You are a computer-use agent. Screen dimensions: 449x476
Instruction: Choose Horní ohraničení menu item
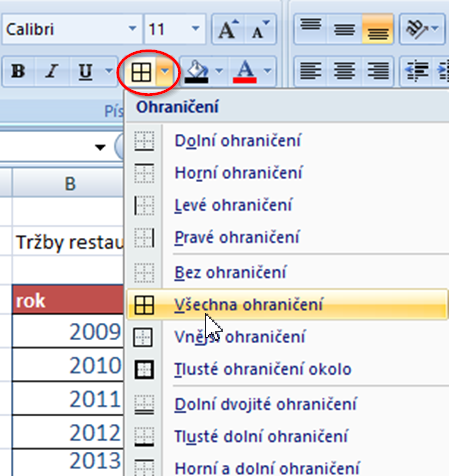[x=287, y=173]
